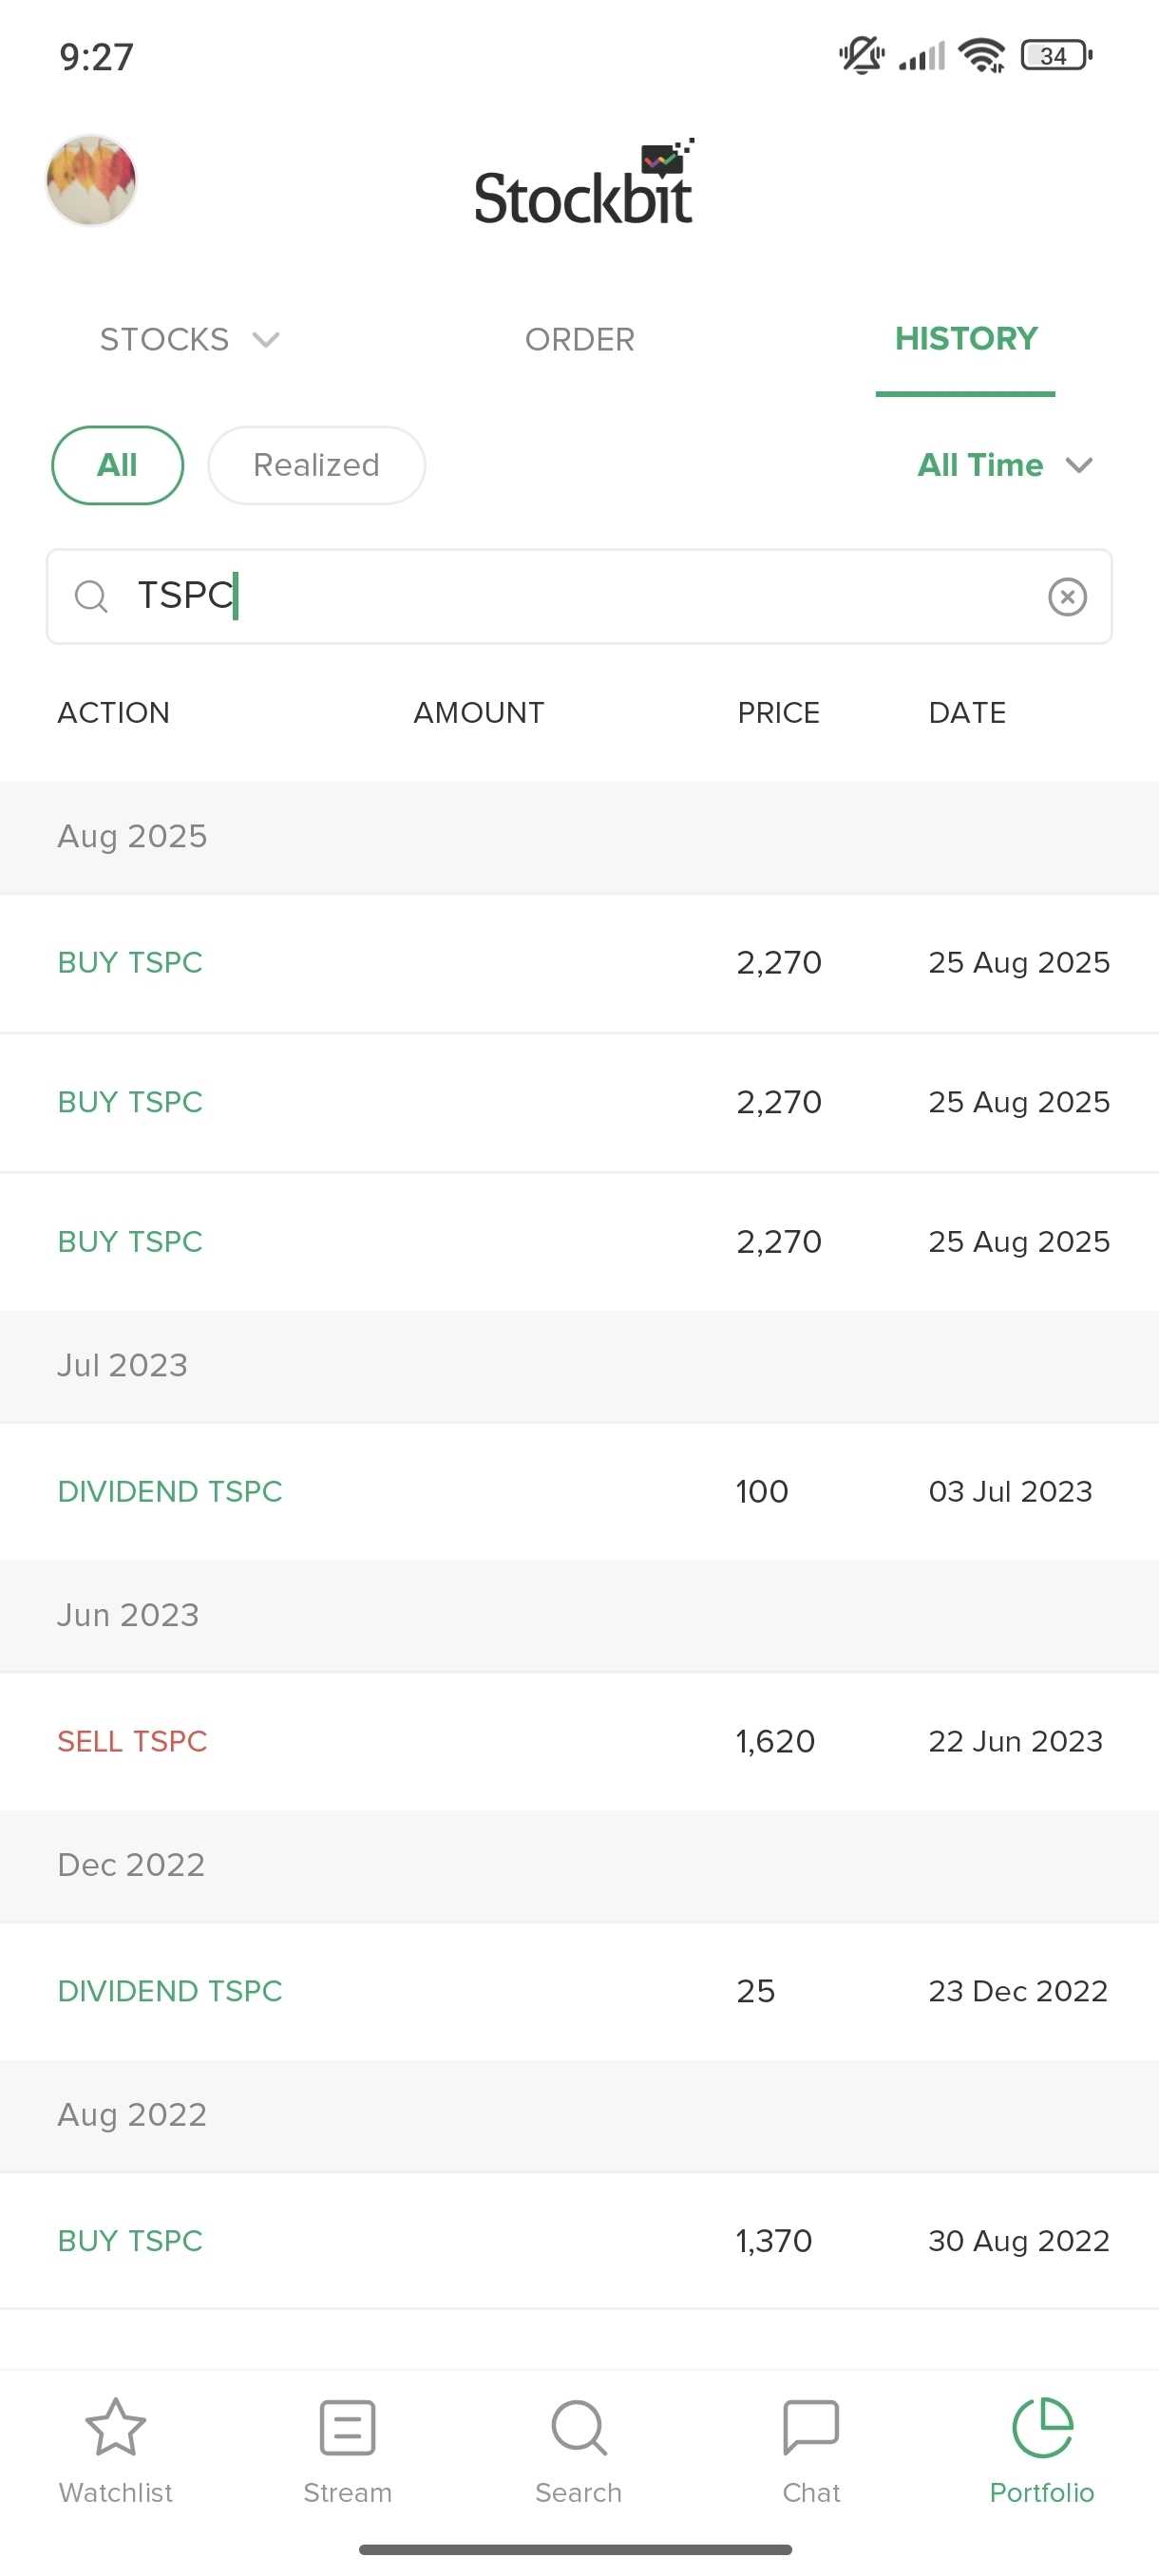Select the All filter chip
Screen dimensions: 1159x2576
pyautogui.click(x=117, y=465)
